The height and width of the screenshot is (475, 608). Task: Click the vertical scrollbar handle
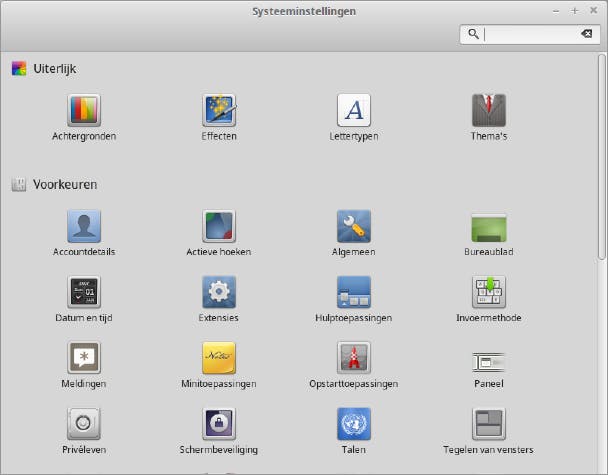(601, 157)
